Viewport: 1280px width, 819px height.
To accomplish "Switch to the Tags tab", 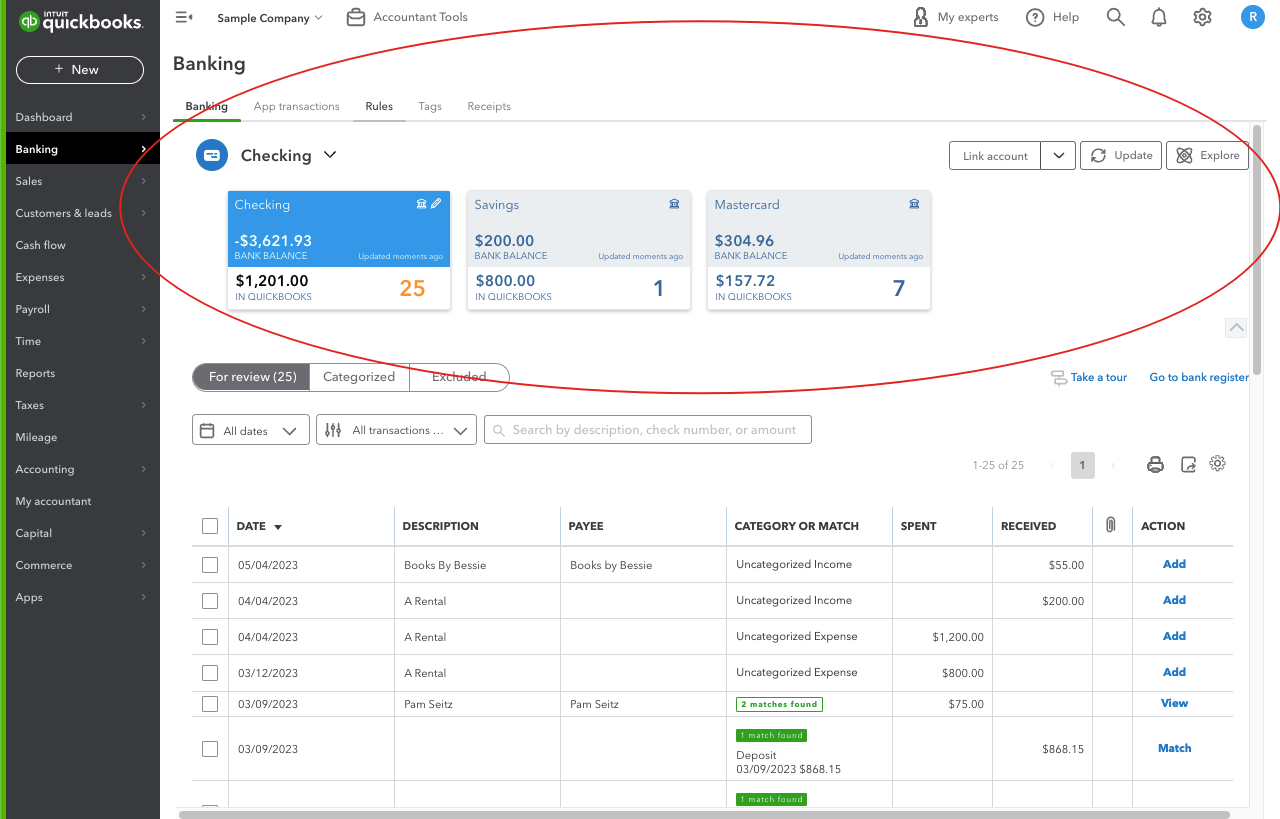I will tap(430, 106).
